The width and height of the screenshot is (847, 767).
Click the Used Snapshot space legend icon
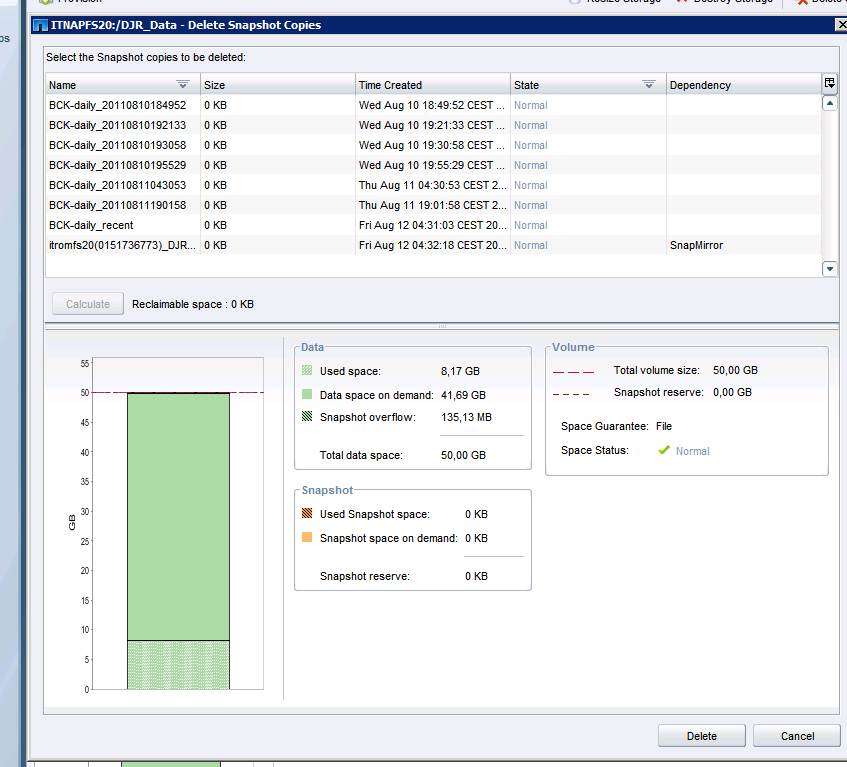point(307,514)
